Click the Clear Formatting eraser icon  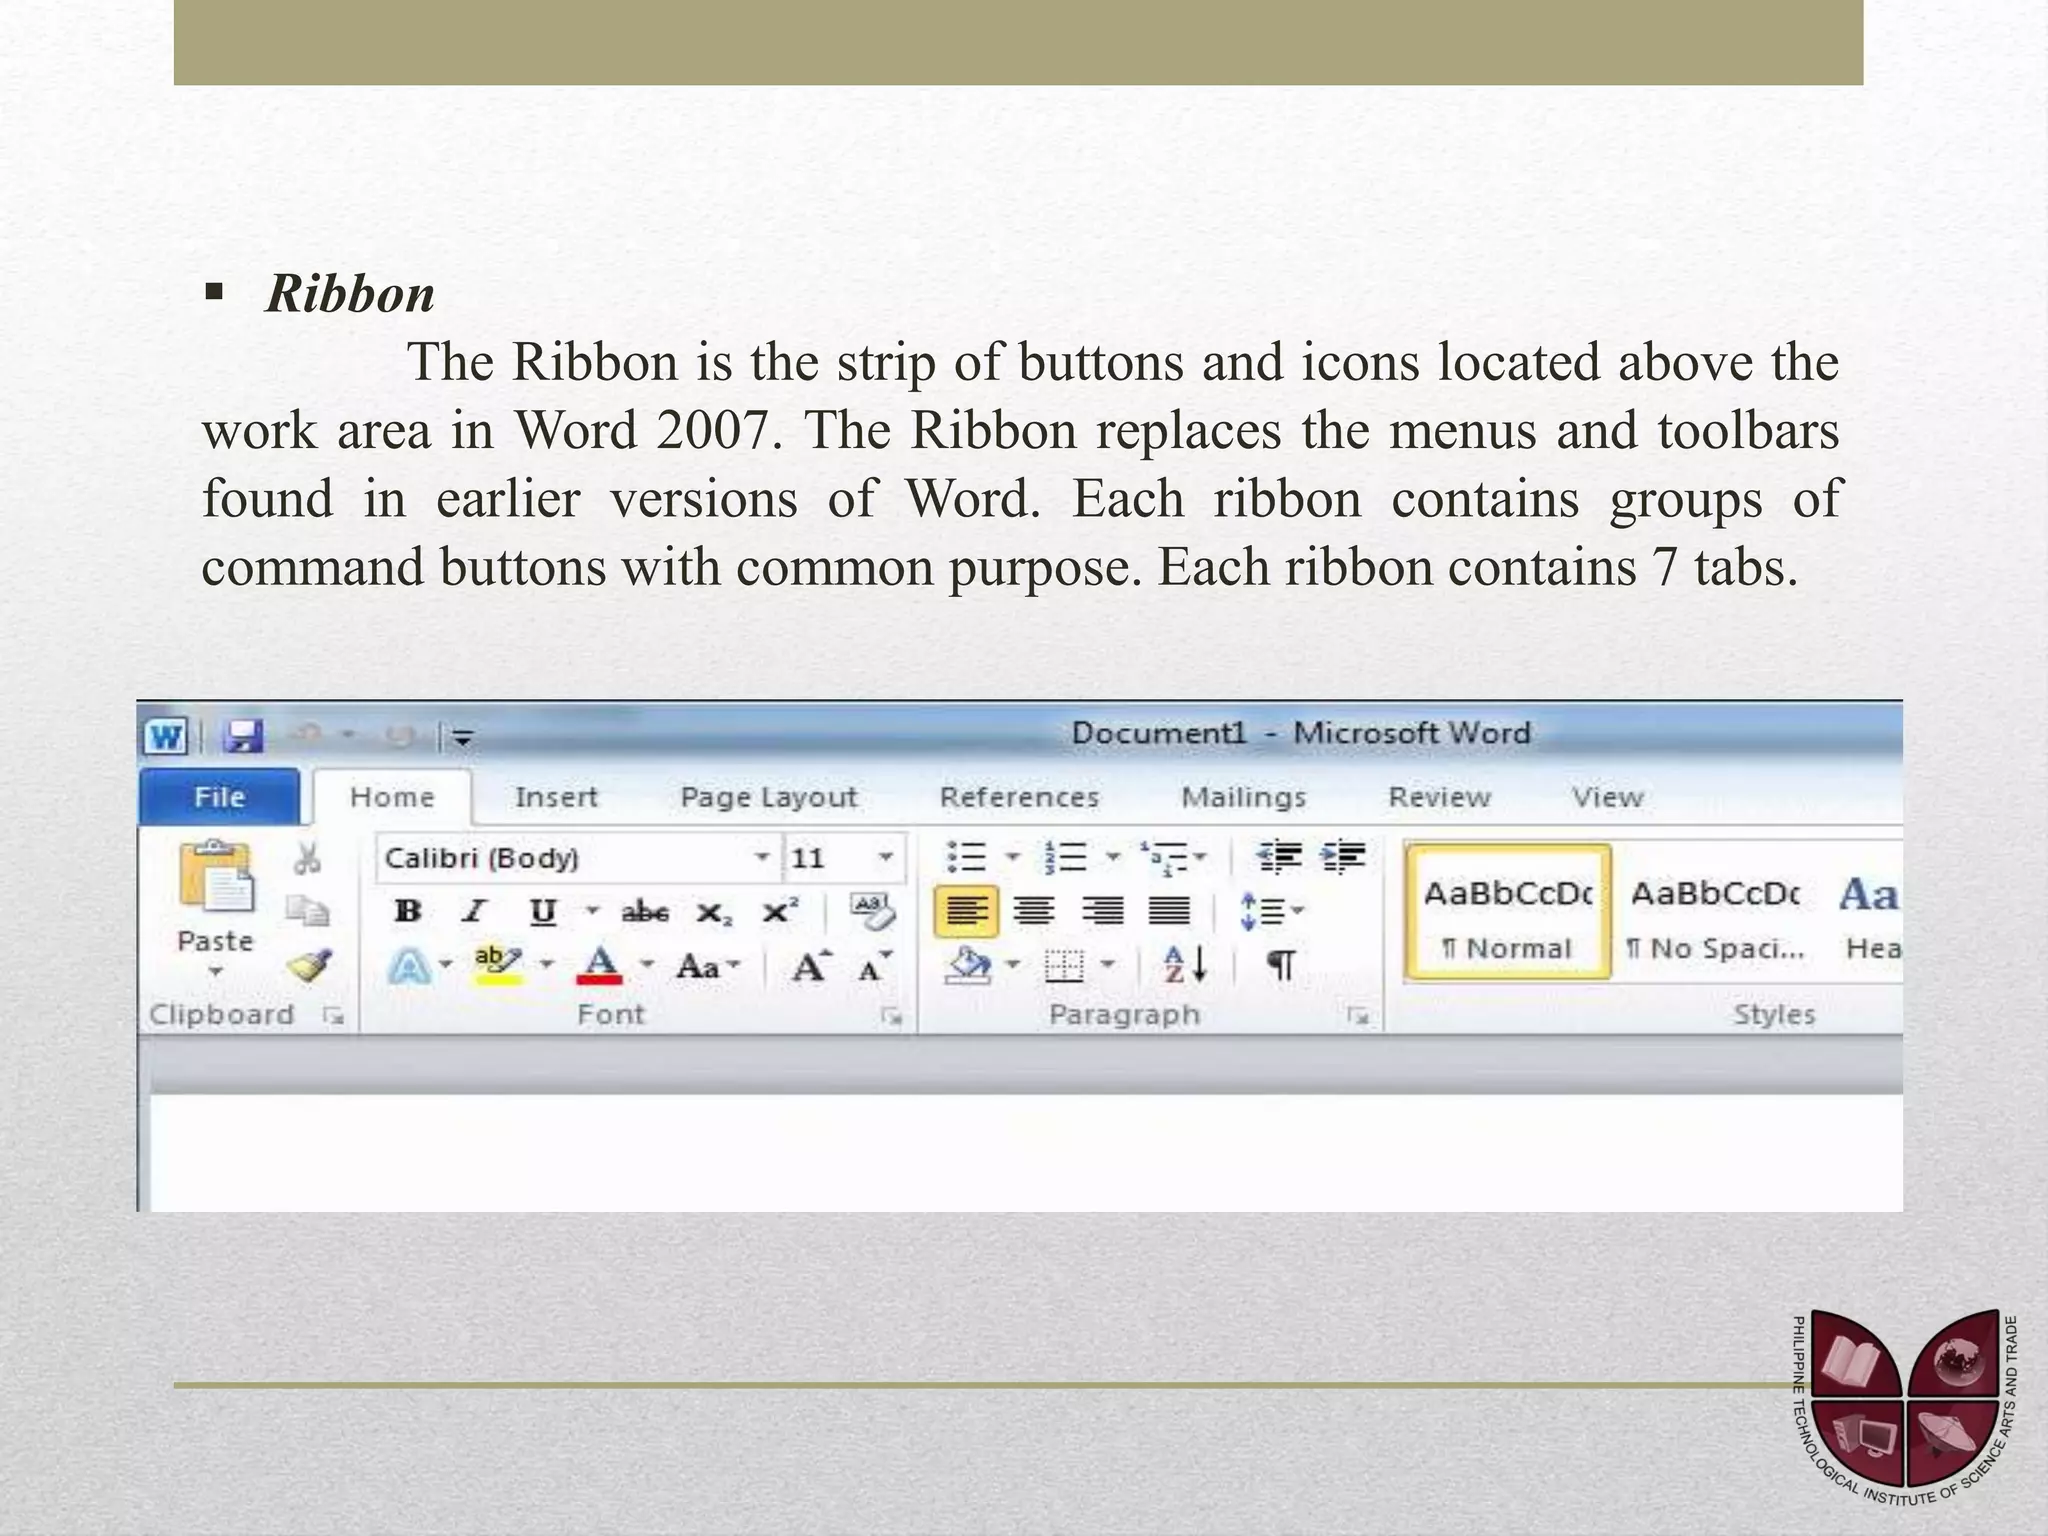872,911
